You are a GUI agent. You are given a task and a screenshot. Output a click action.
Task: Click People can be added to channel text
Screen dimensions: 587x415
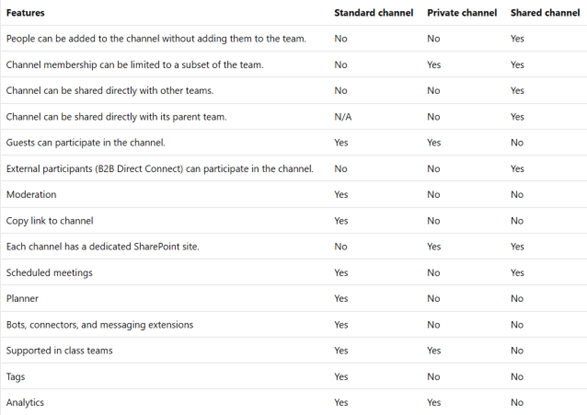pos(156,39)
